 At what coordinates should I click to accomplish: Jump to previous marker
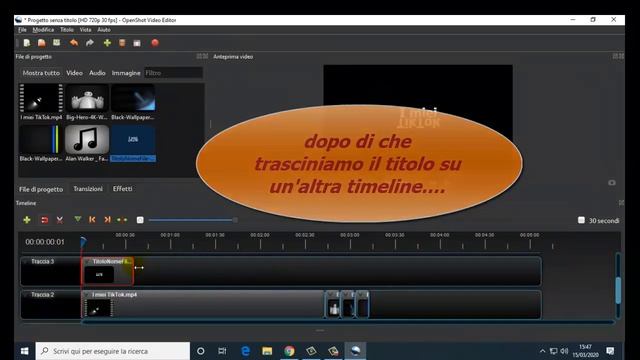[92, 220]
